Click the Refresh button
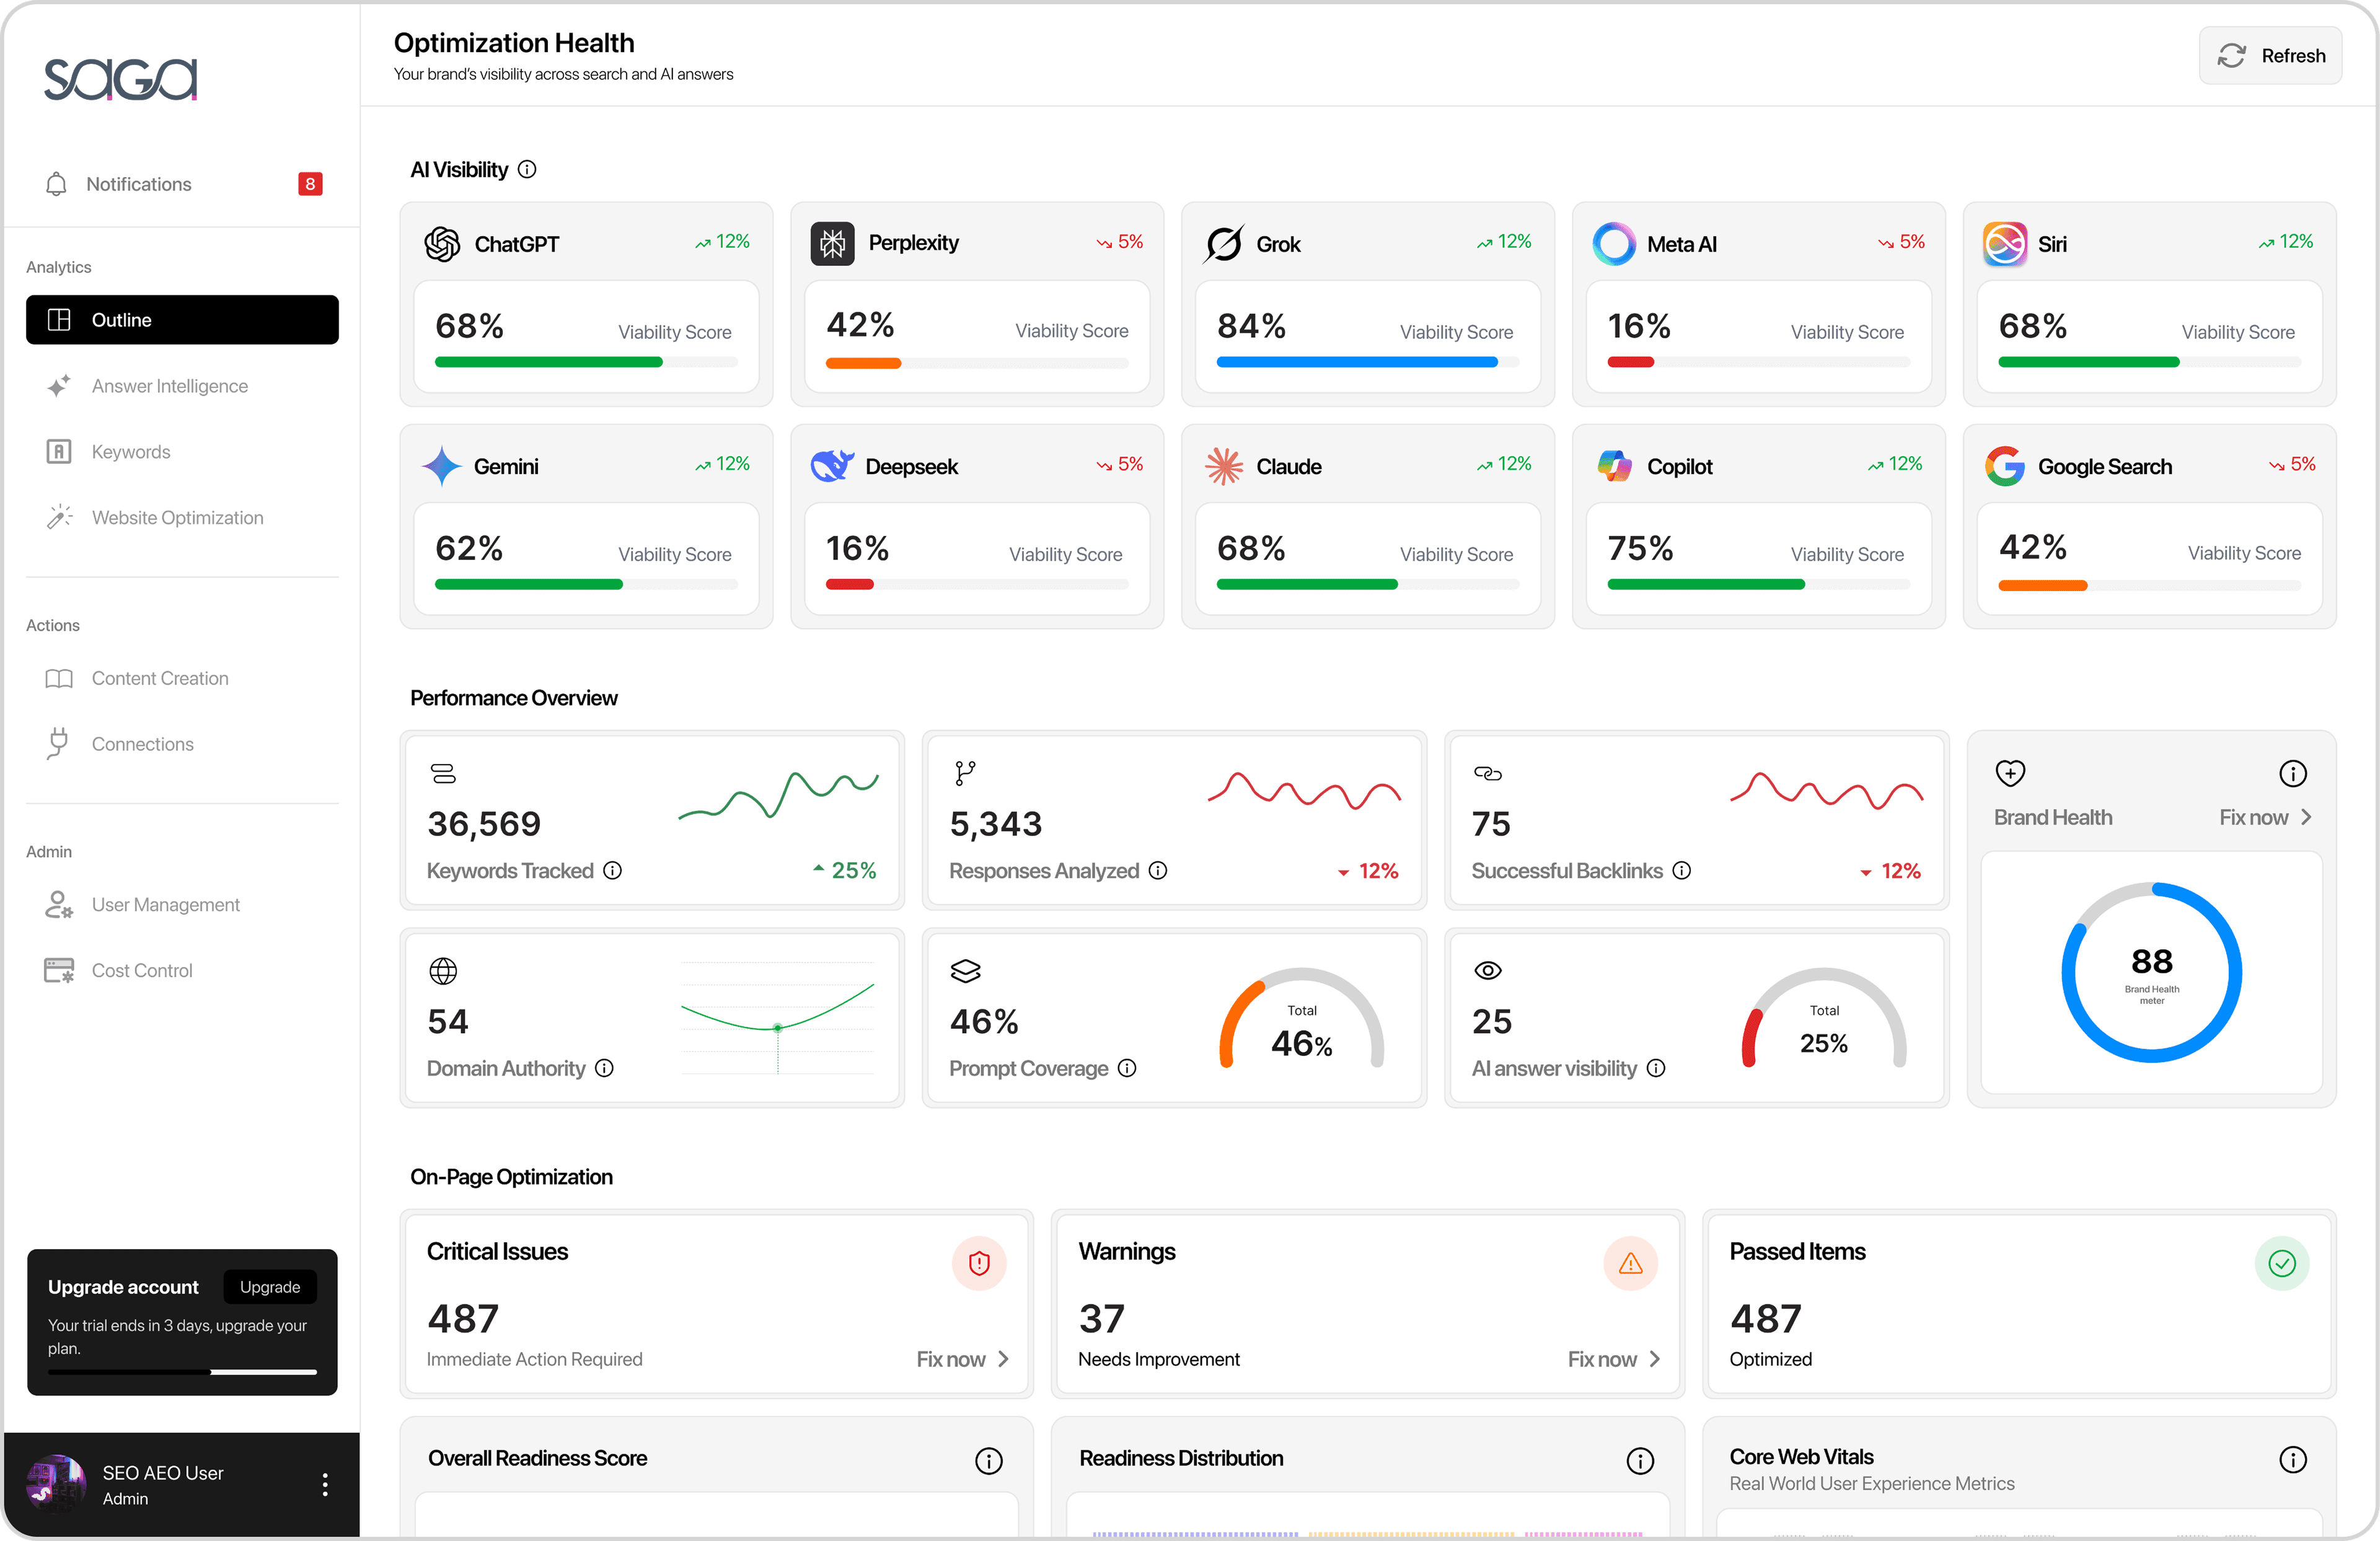 (x=2270, y=56)
